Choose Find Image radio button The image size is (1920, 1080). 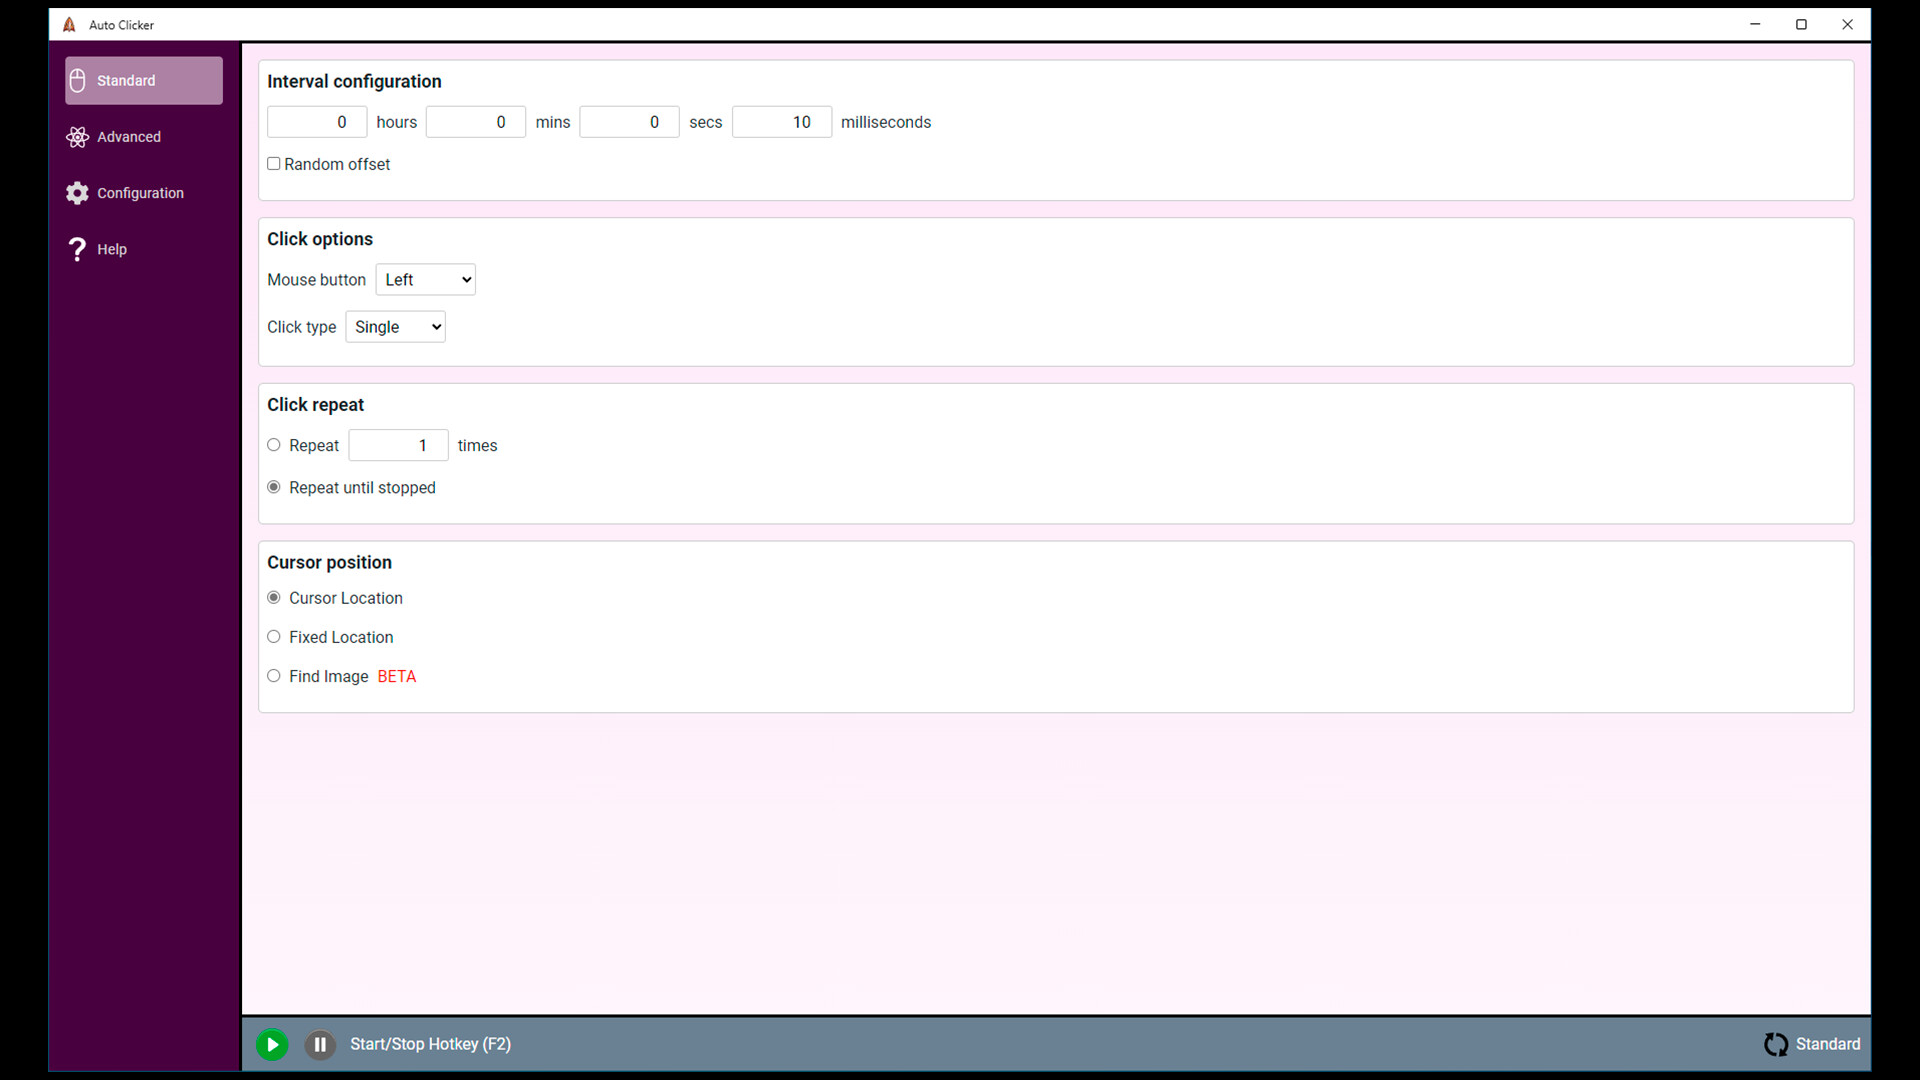pos(273,676)
